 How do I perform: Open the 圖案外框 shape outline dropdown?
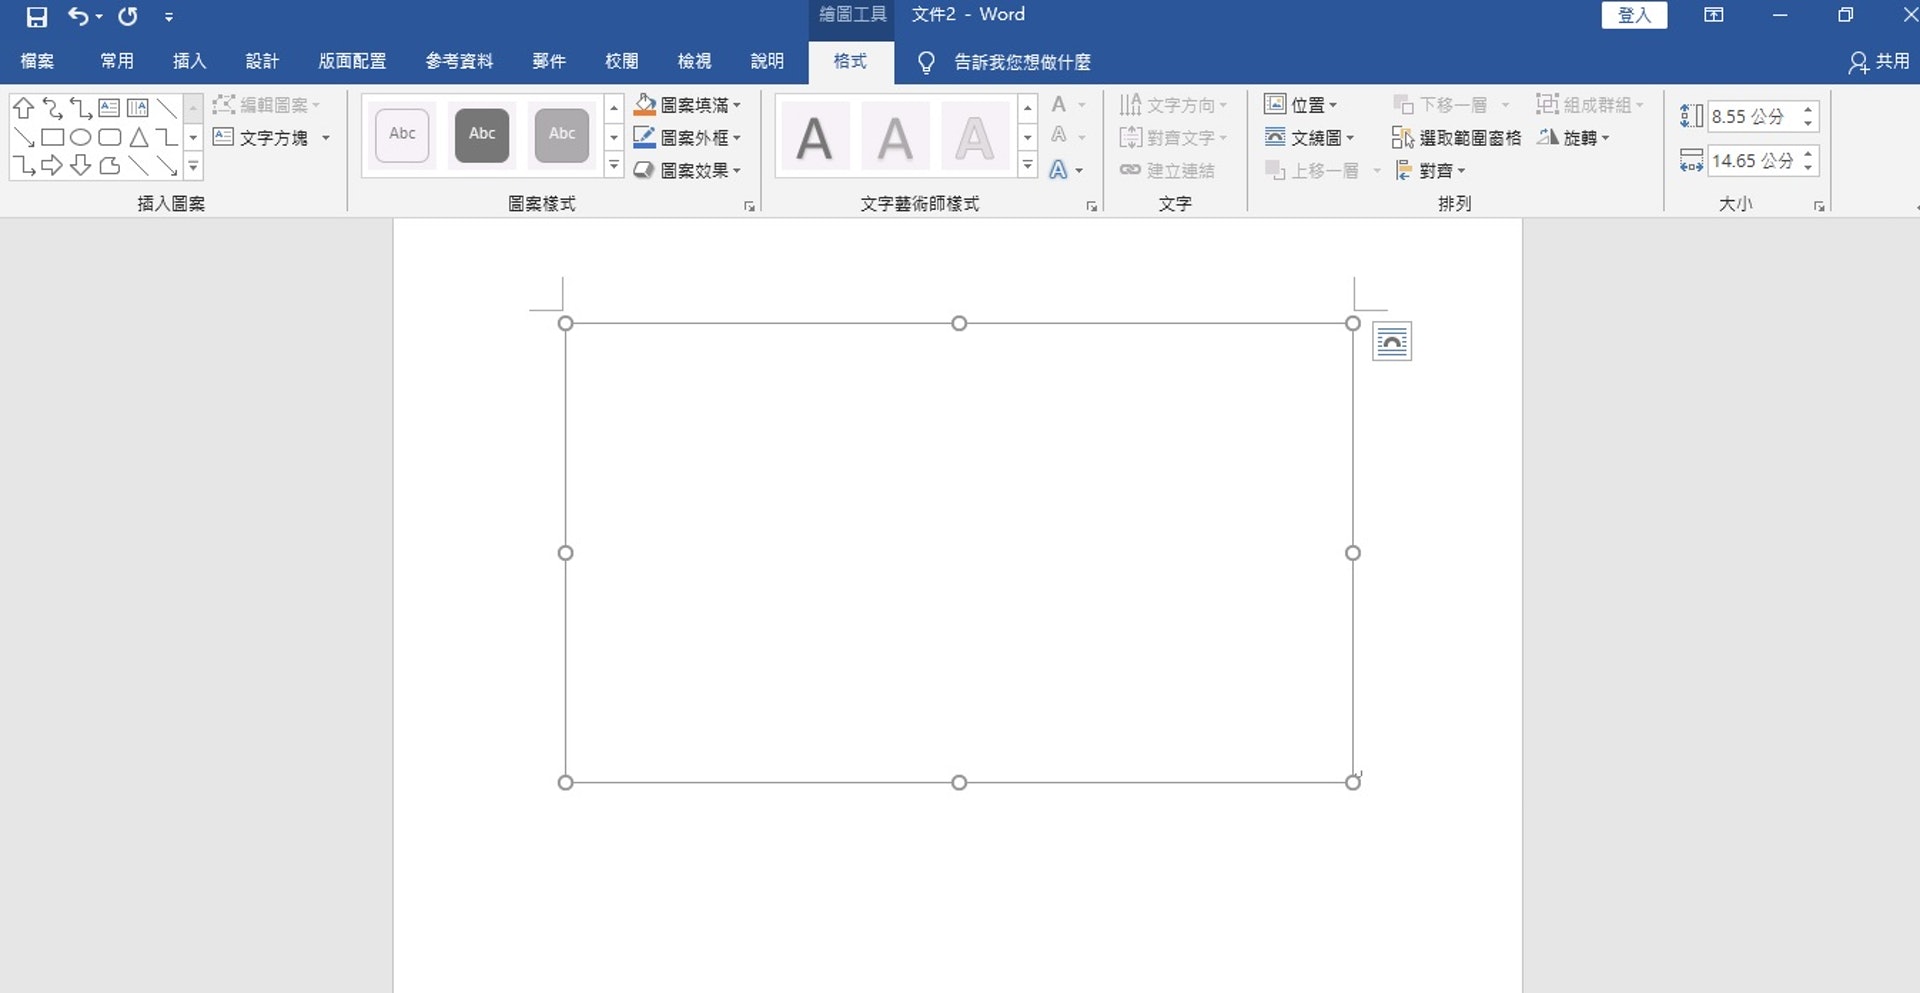(737, 138)
